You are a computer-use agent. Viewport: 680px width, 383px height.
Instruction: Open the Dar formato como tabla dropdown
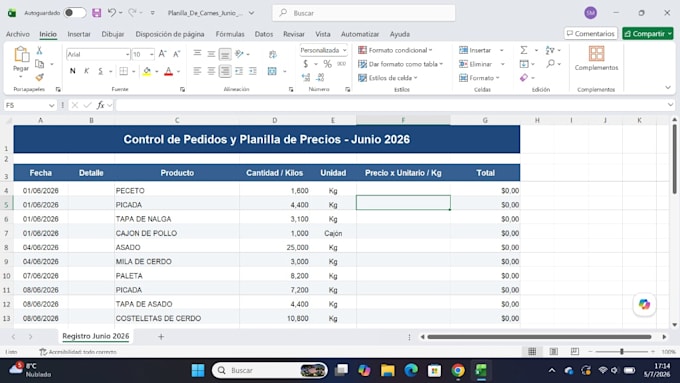tap(401, 64)
